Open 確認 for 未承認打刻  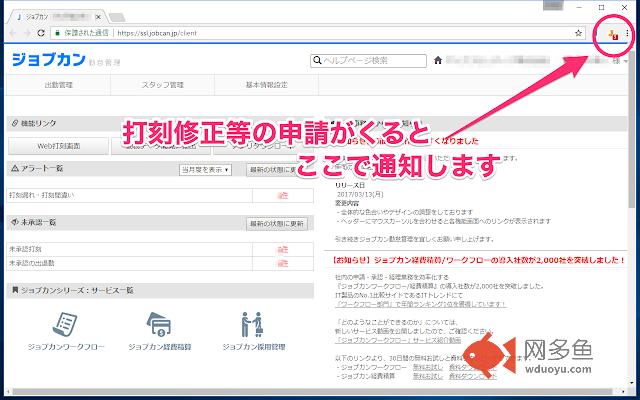pyautogui.click(x=283, y=249)
